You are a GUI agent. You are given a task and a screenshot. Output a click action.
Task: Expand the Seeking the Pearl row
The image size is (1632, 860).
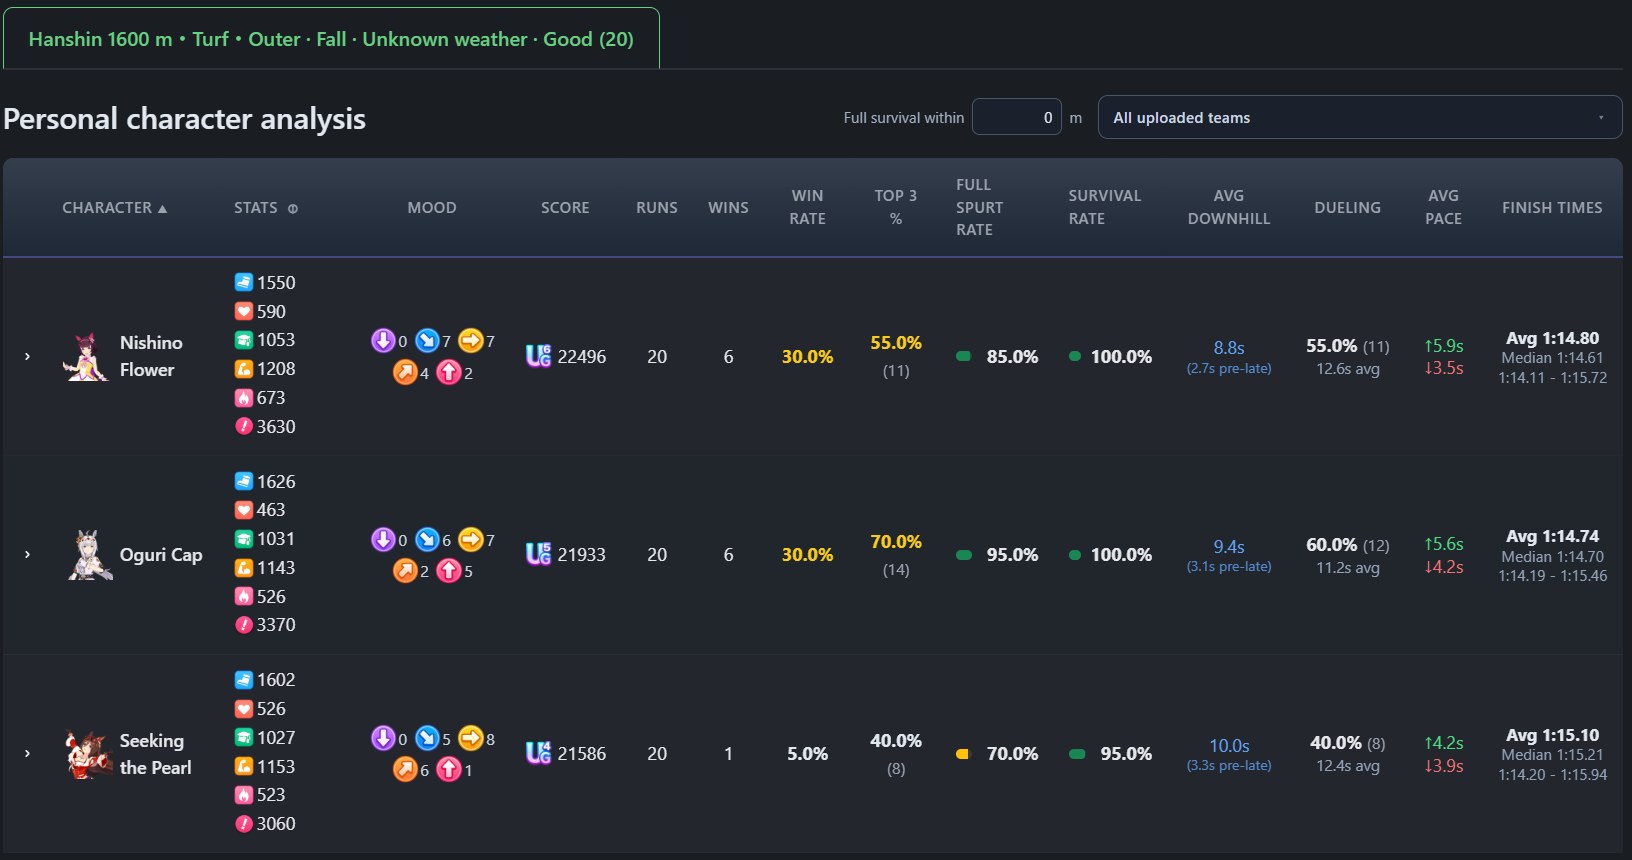point(27,753)
